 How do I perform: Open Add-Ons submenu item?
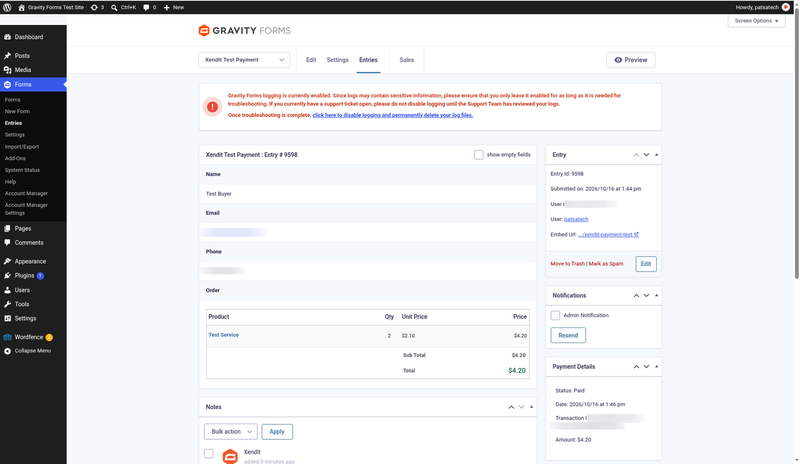click(15, 158)
